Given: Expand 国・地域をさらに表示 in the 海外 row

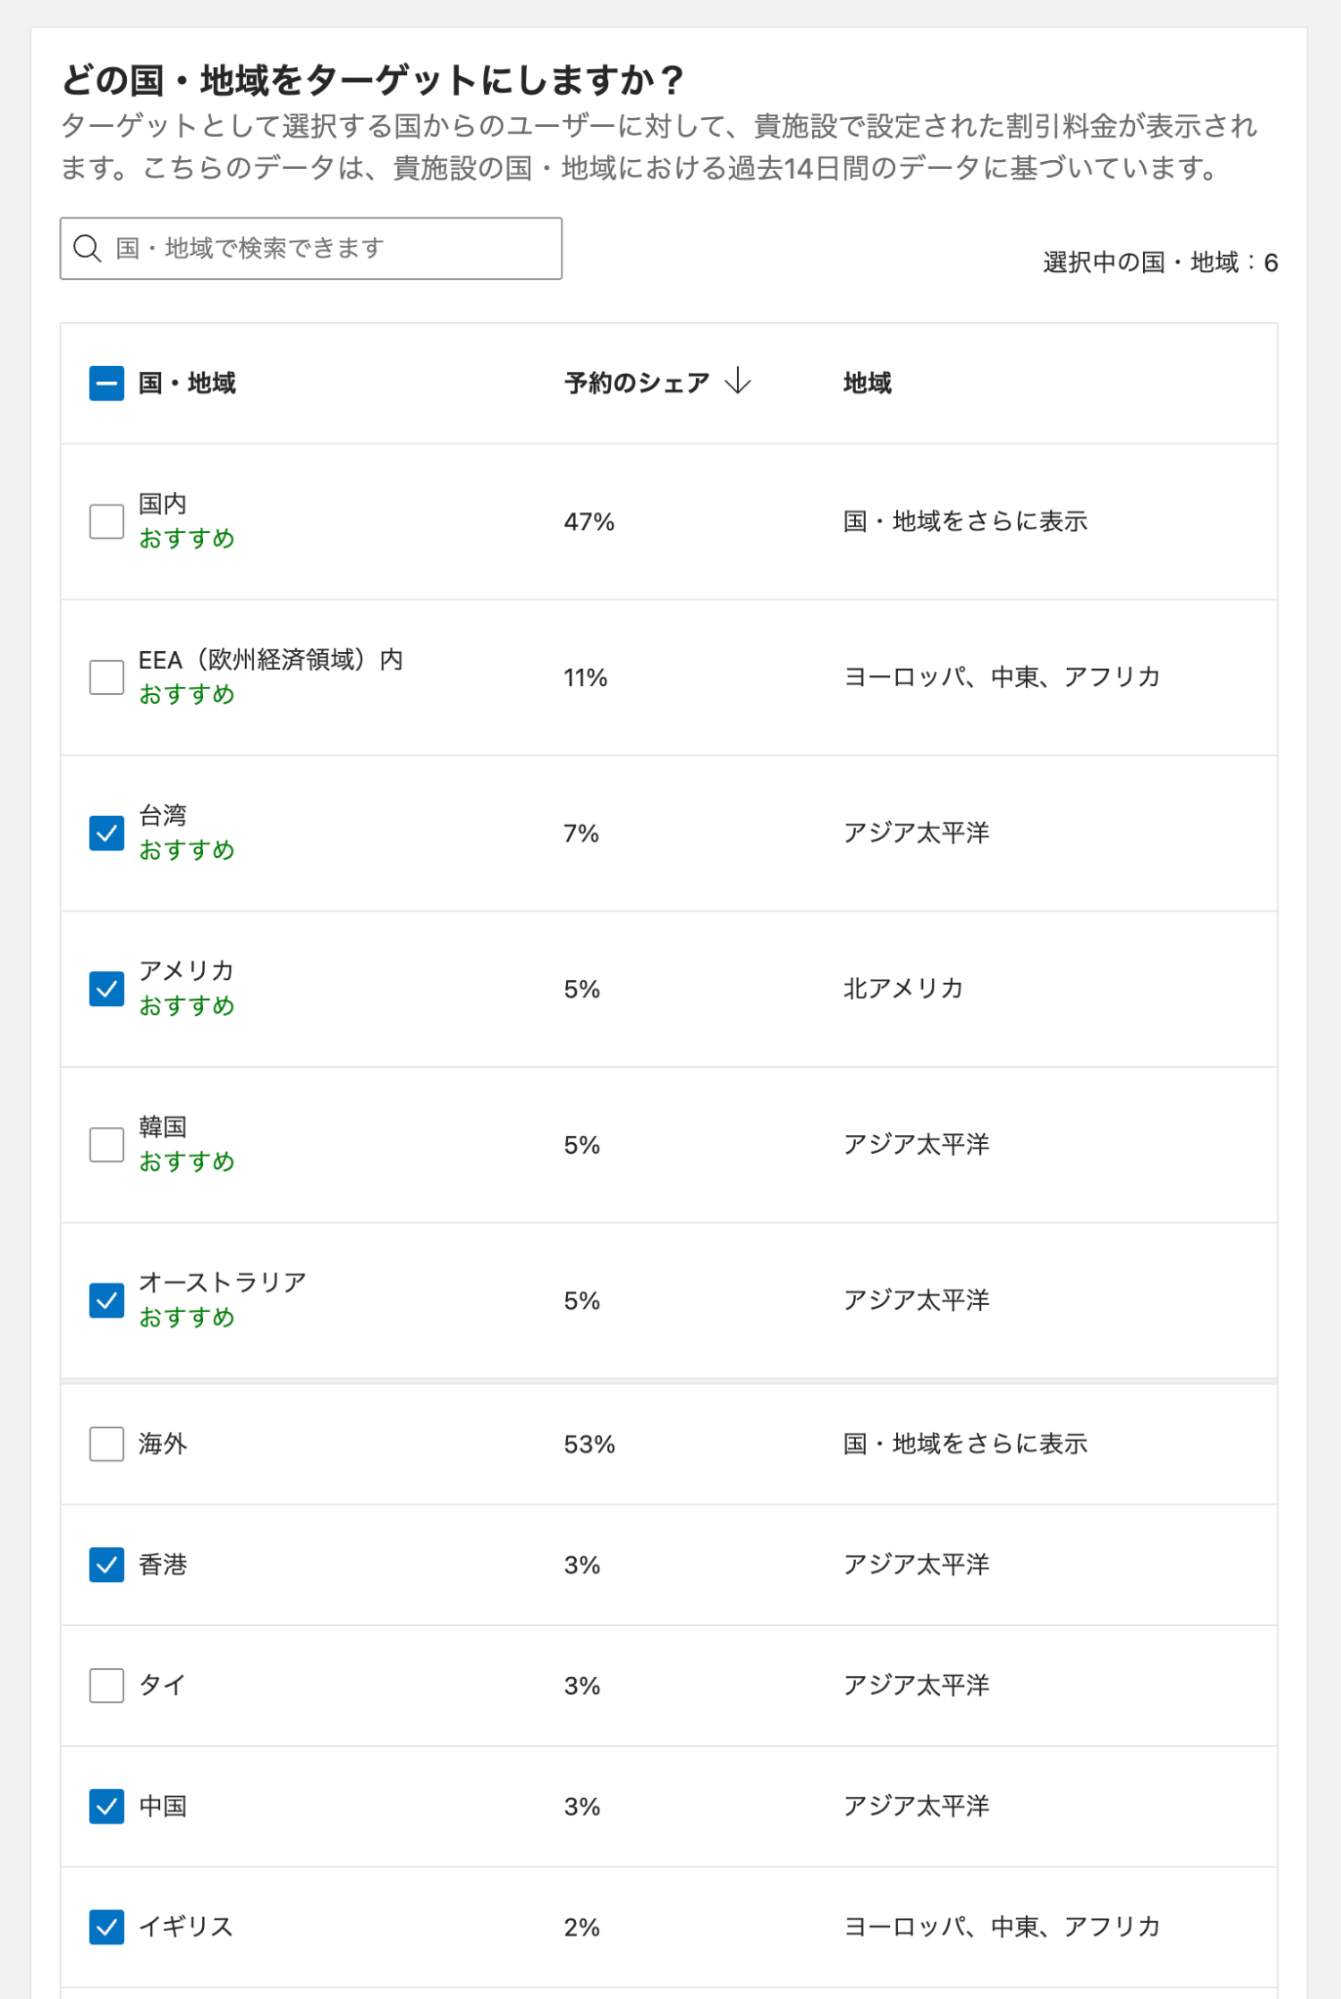Looking at the screenshot, I should click(964, 1444).
